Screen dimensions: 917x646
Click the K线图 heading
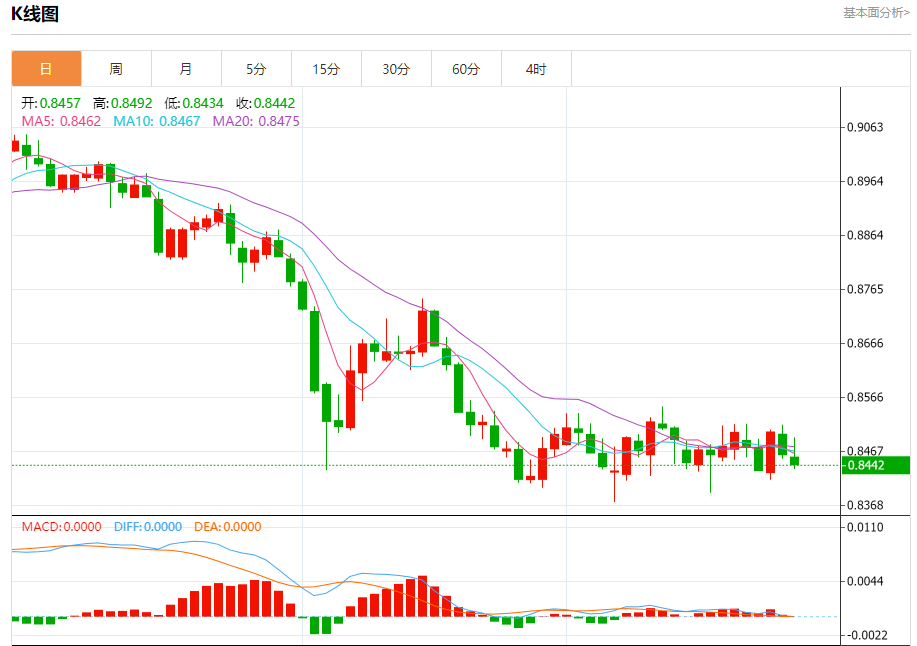(35, 13)
